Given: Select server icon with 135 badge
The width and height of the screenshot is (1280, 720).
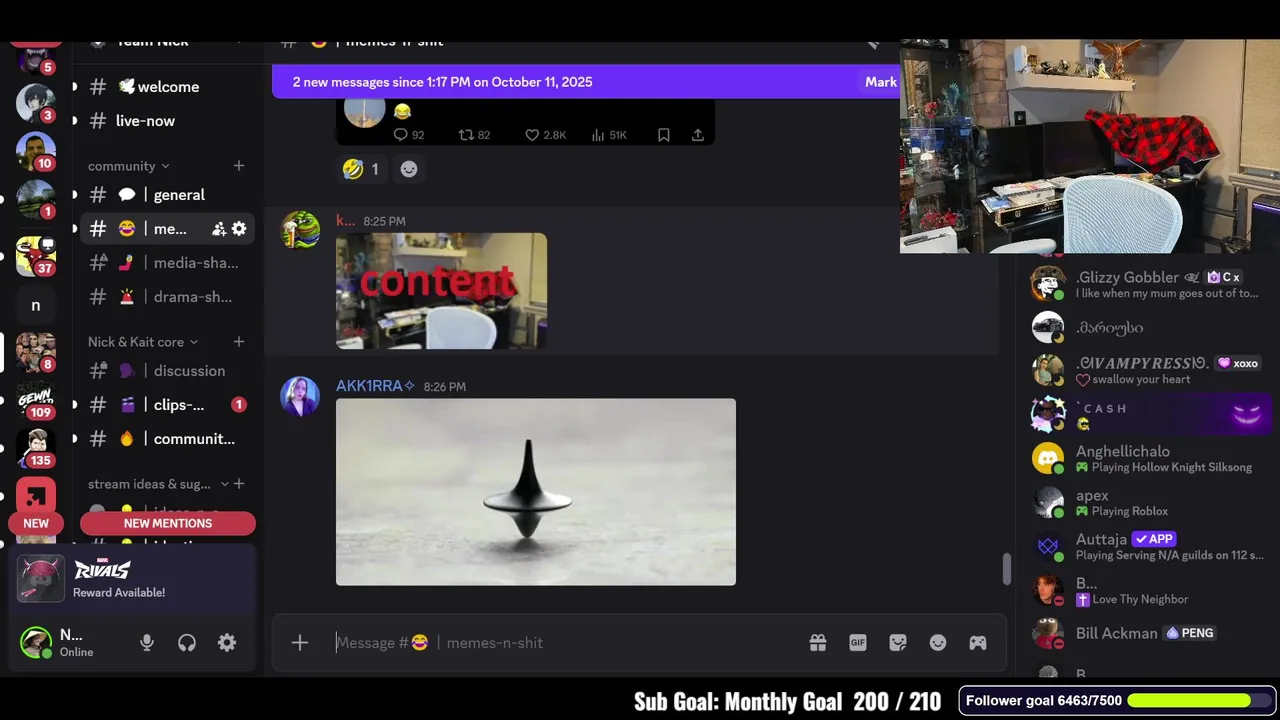Looking at the screenshot, I should coord(36,448).
